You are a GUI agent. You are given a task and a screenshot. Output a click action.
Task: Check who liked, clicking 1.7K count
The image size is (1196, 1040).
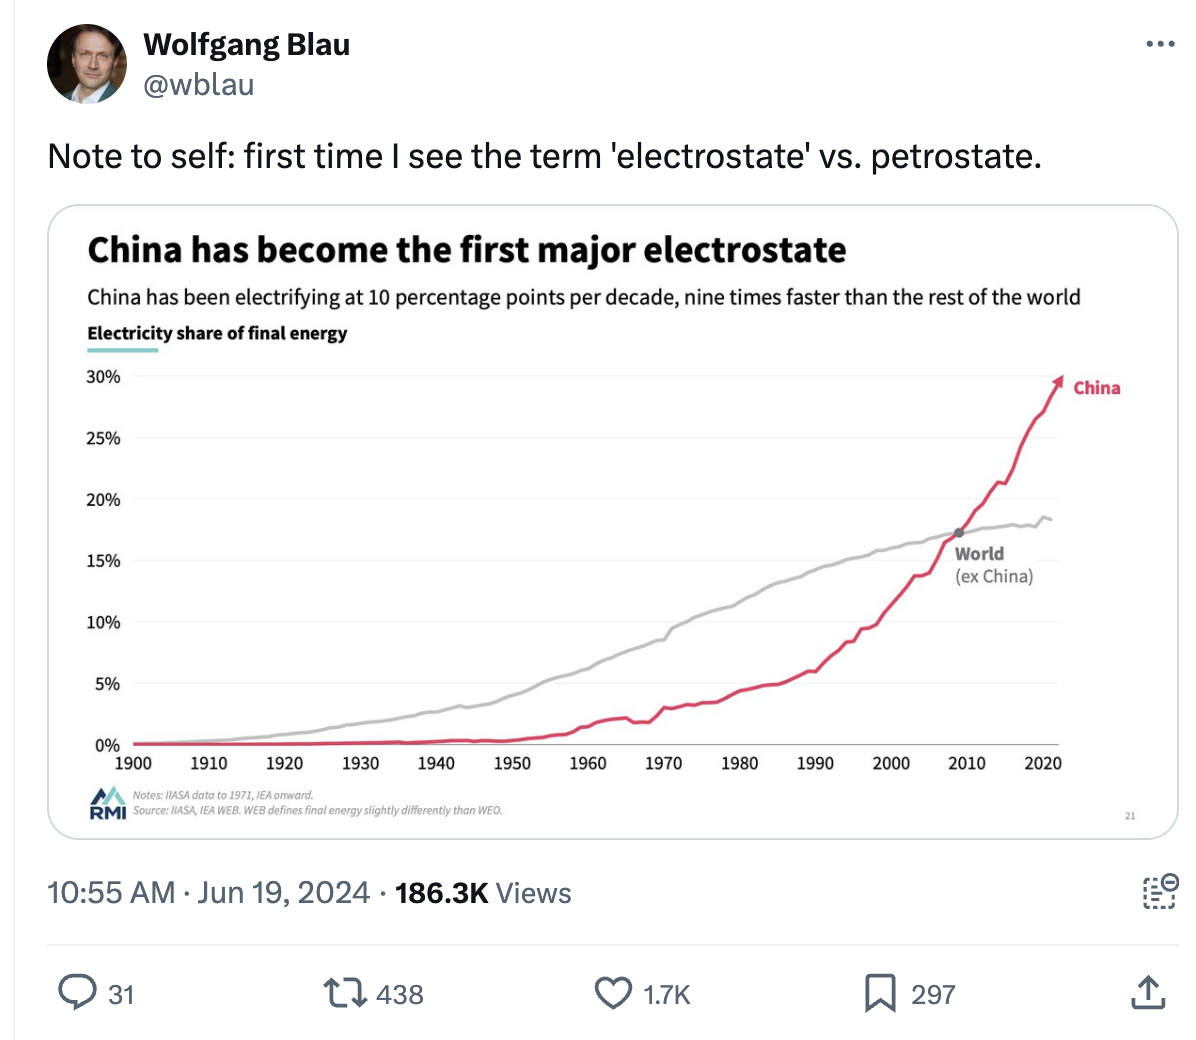(x=662, y=995)
